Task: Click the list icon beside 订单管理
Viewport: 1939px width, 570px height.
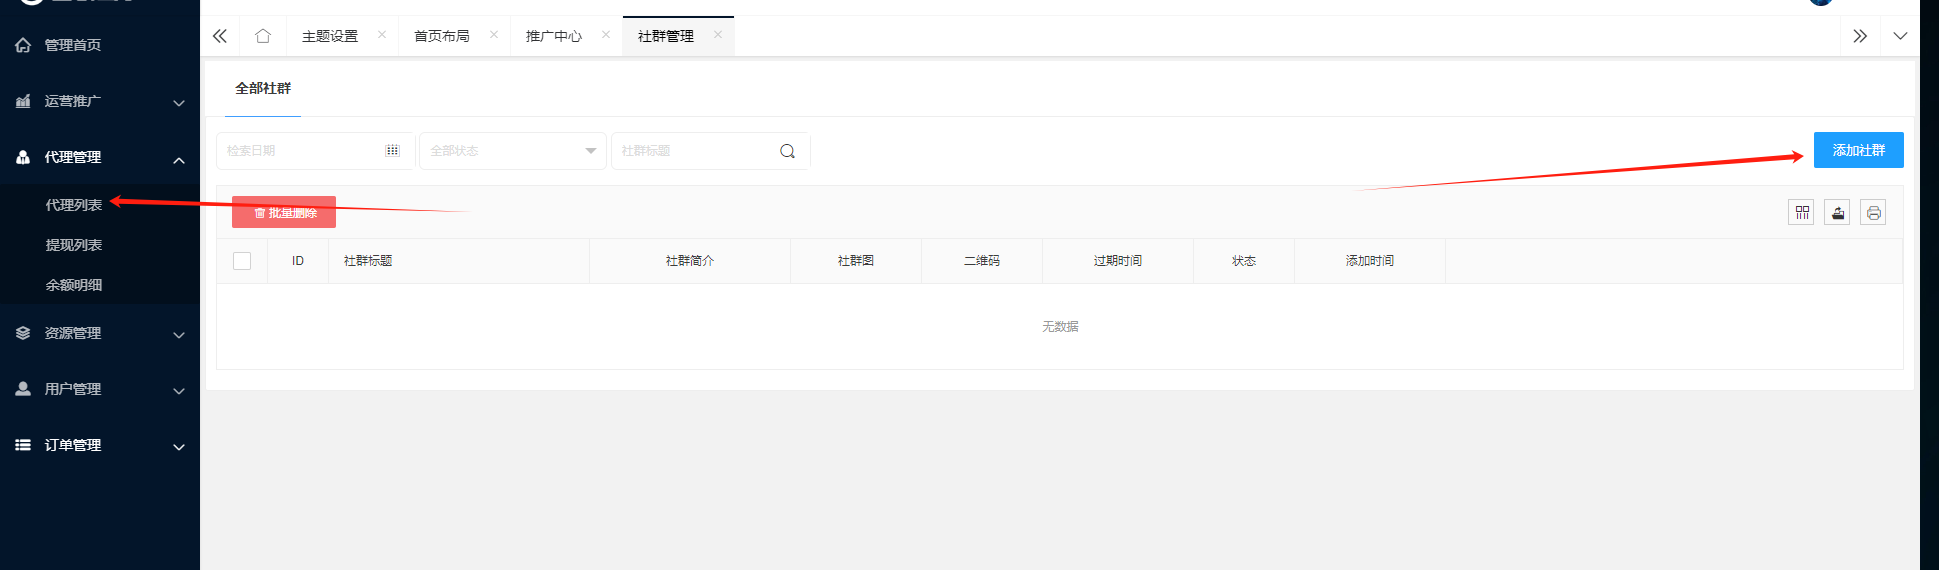Action: tap(23, 445)
